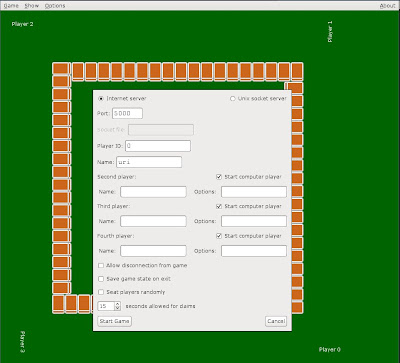Click the Player 3 label
The width and height of the screenshot is (400, 363).
23,342
